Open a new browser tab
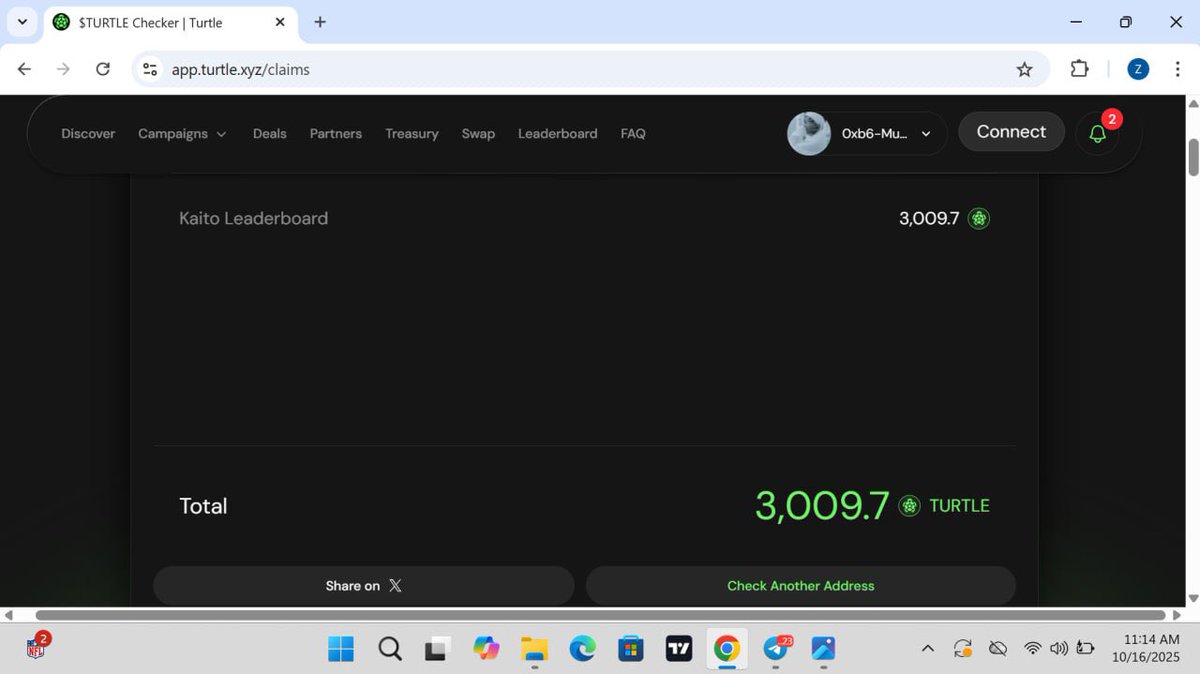The image size is (1200, 674). pos(320,22)
